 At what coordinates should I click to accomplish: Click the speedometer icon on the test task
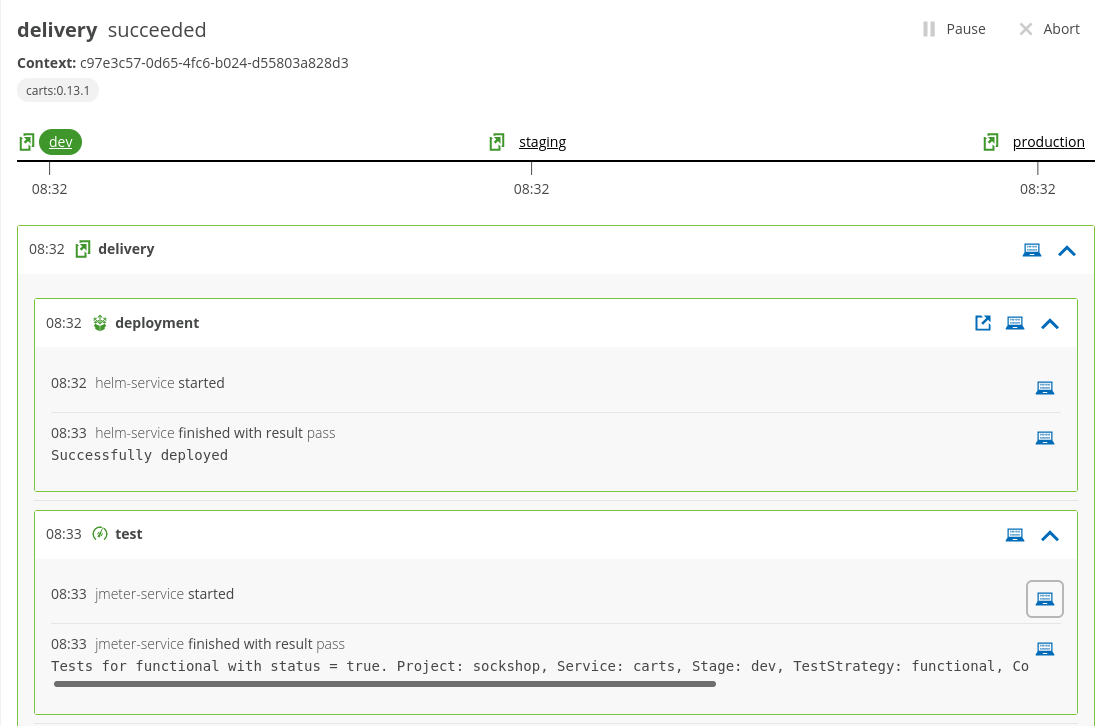(99, 533)
